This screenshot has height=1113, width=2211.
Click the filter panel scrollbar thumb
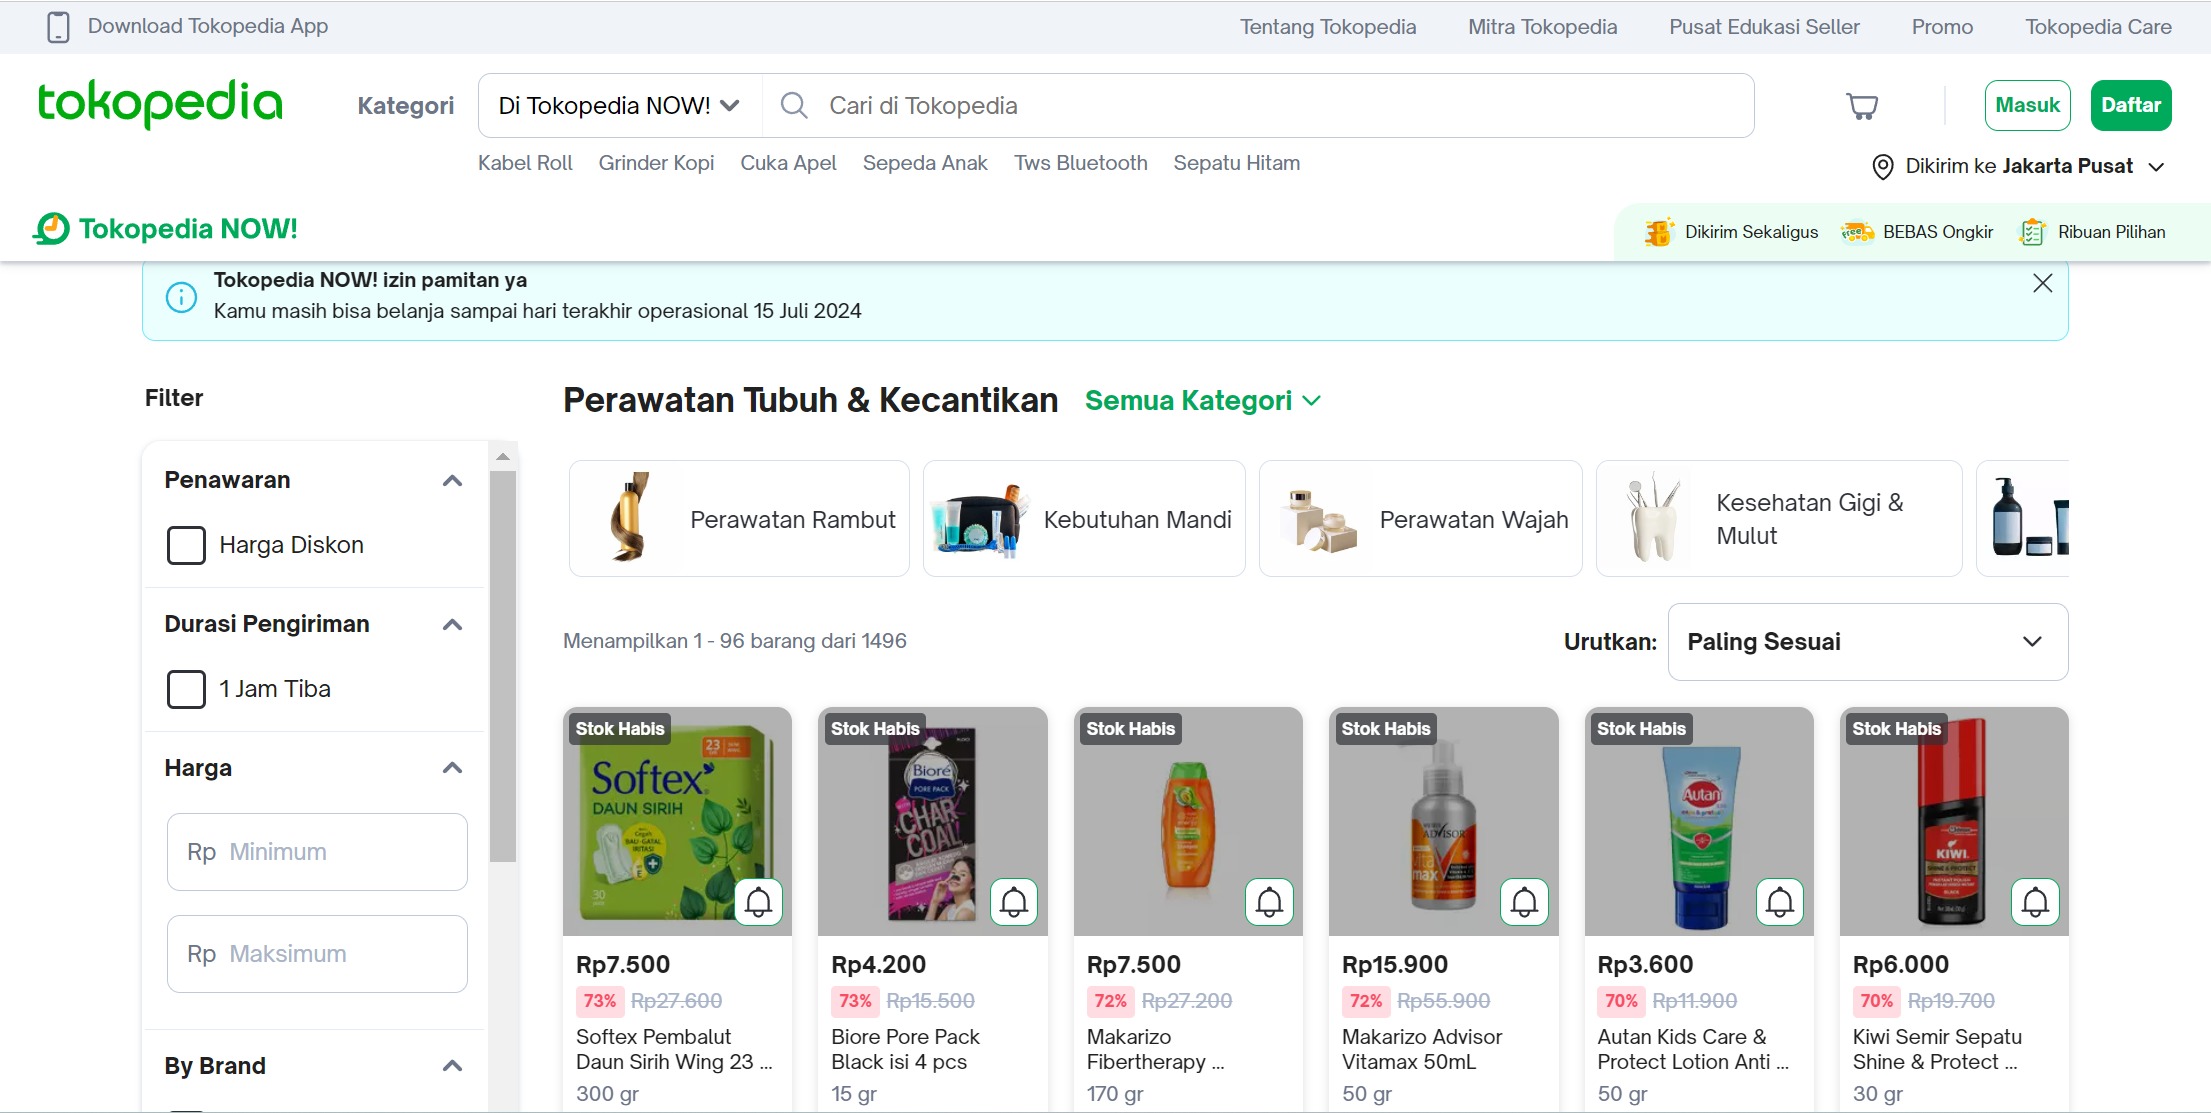tap(503, 666)
